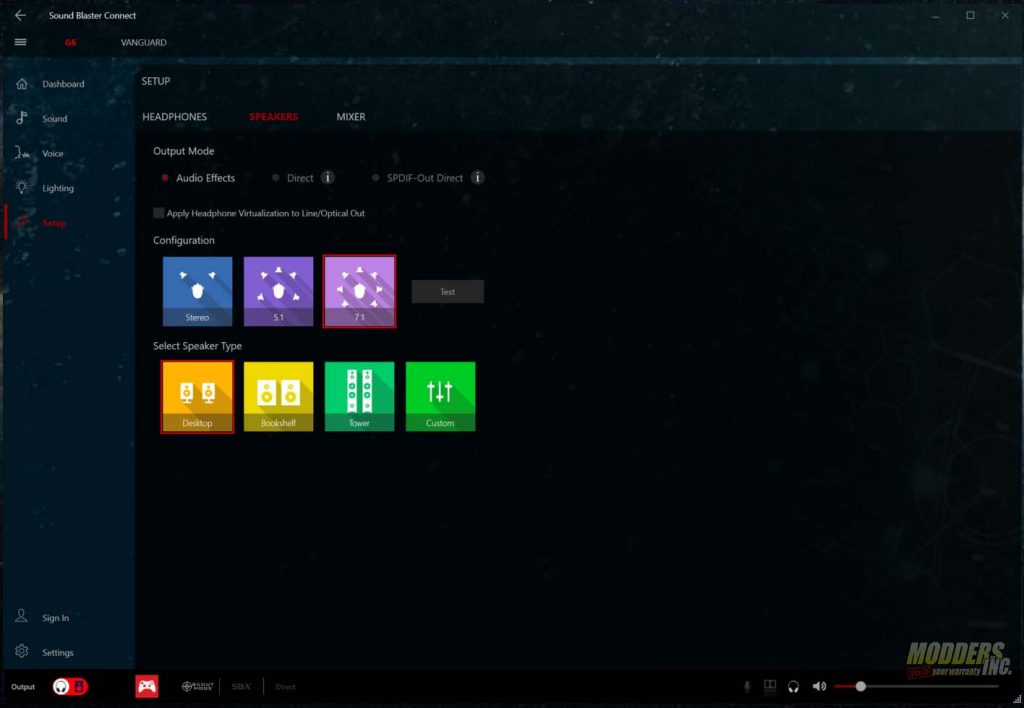Open the Sound section in sidebar
Screen dimensions: 1024x708
(x=55, y=118)
